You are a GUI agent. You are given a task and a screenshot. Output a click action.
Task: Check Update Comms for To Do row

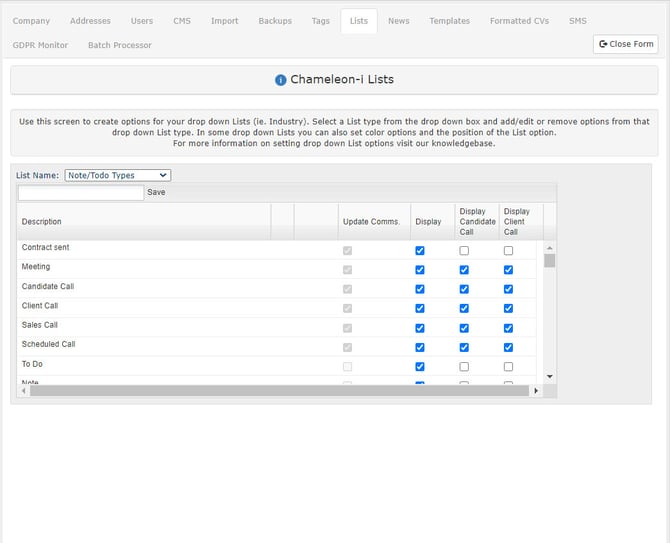click(347, 367)
